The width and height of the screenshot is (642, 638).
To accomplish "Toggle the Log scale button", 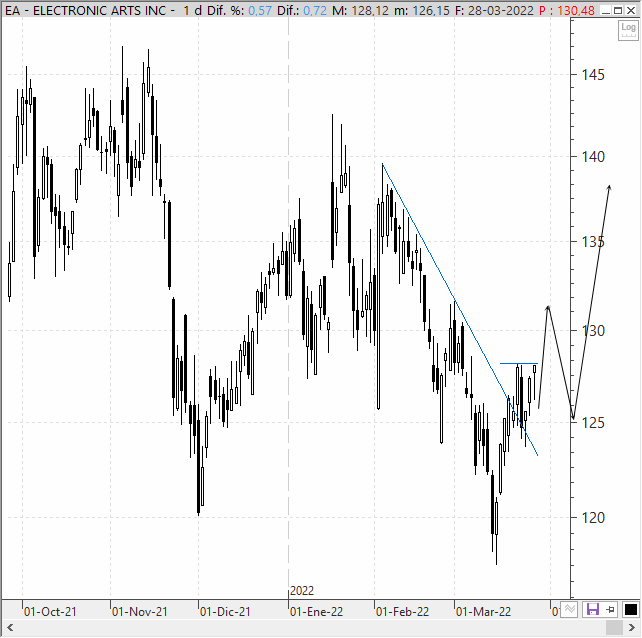I will [628, 30].
